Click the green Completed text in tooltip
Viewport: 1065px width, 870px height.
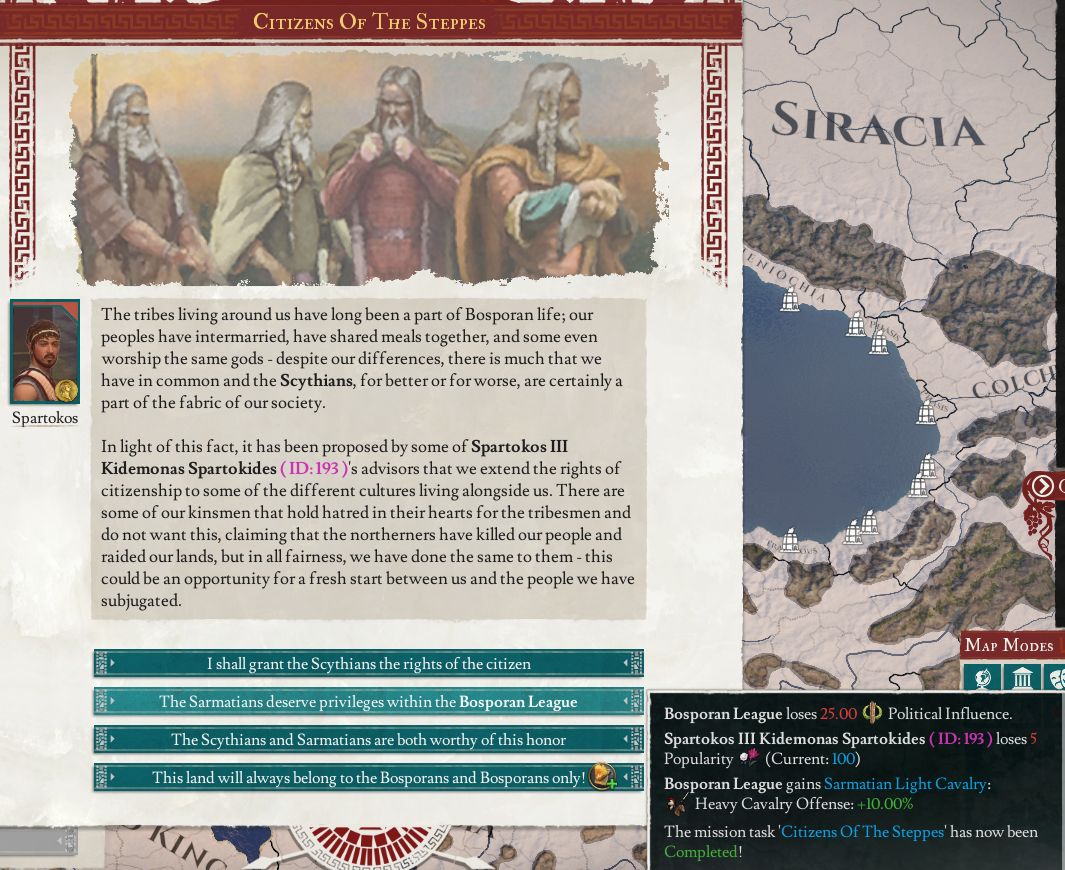point(700,852)
